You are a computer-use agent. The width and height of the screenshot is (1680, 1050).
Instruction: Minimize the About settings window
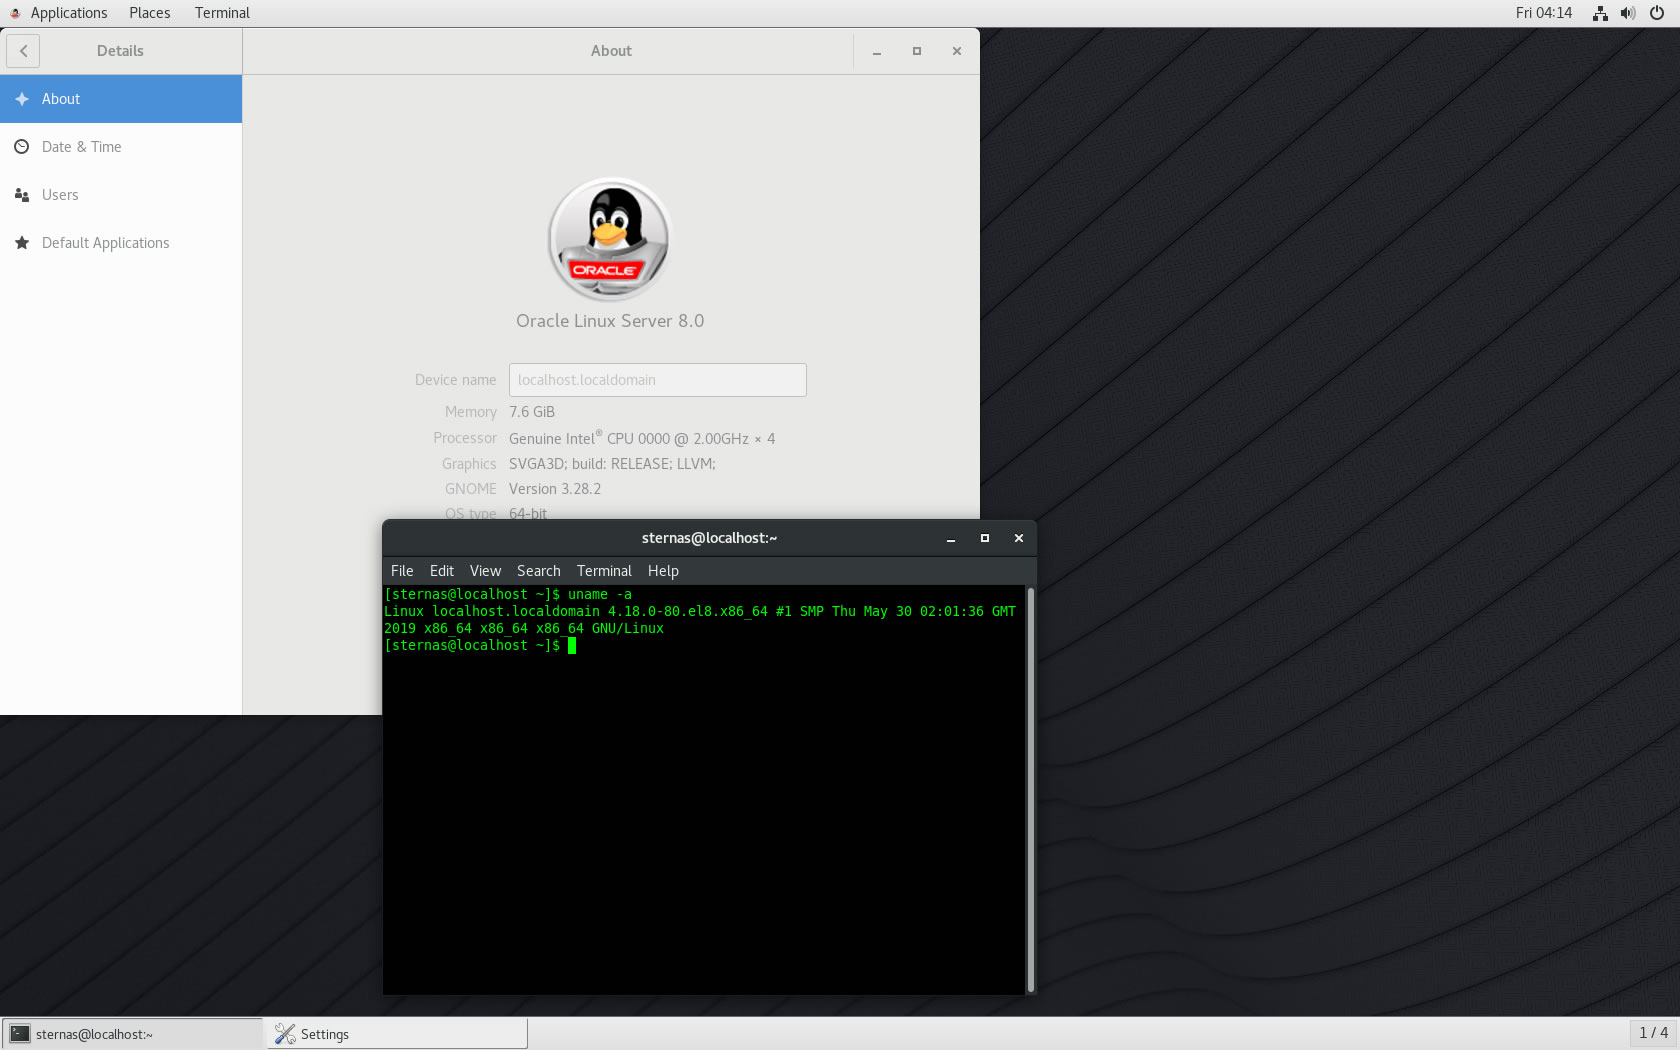(877, 51)
